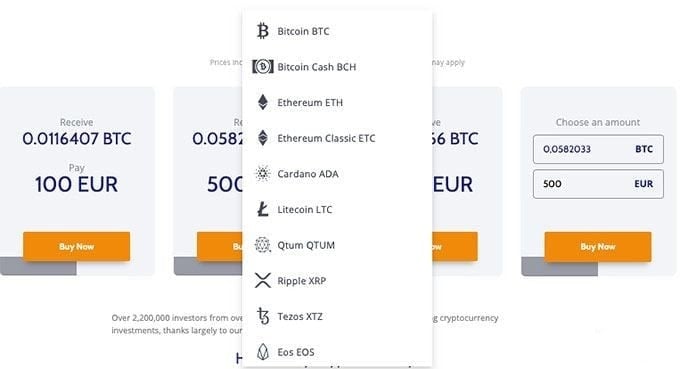Click Buy Now under 100 EUR
Image resolution: width=680 pixels, height=369 pixels.
click(77, 246)
